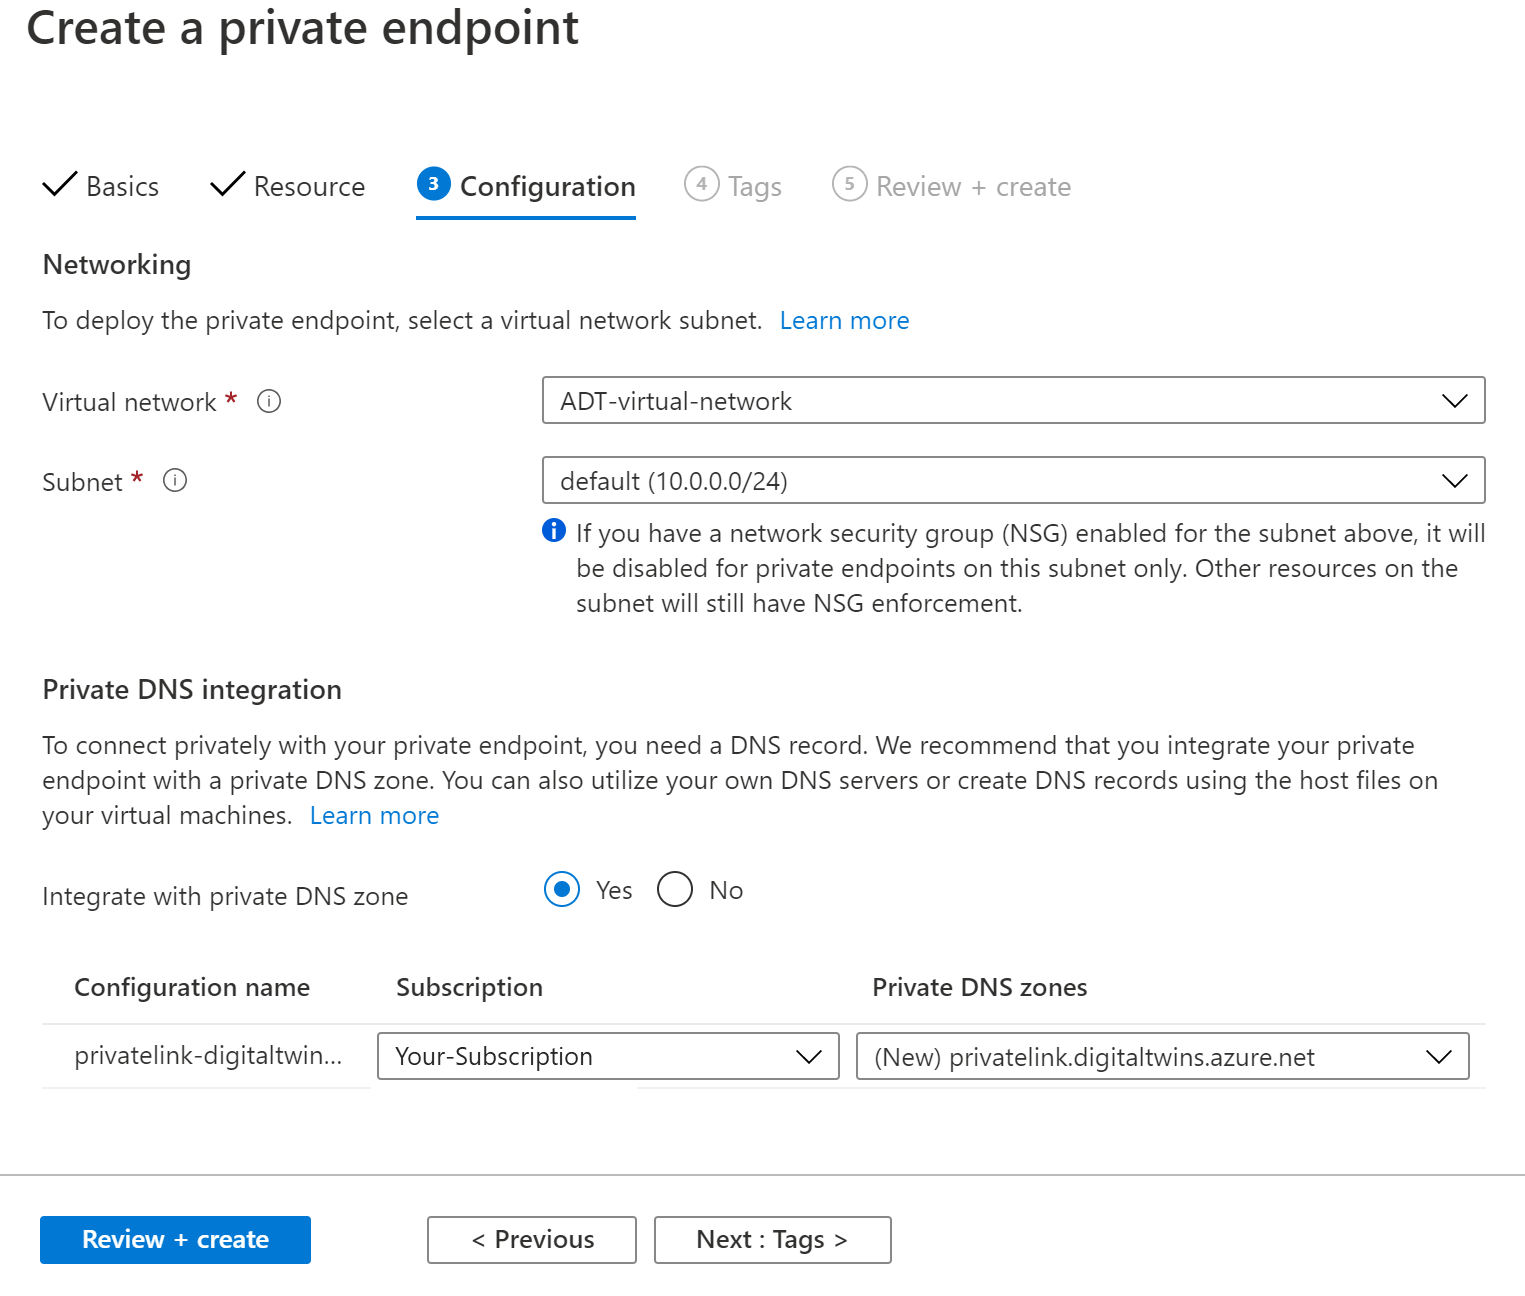1525x1296 pixels.
Task: Open the Your-Subscription dropdown
Action: coord(608,1056)
